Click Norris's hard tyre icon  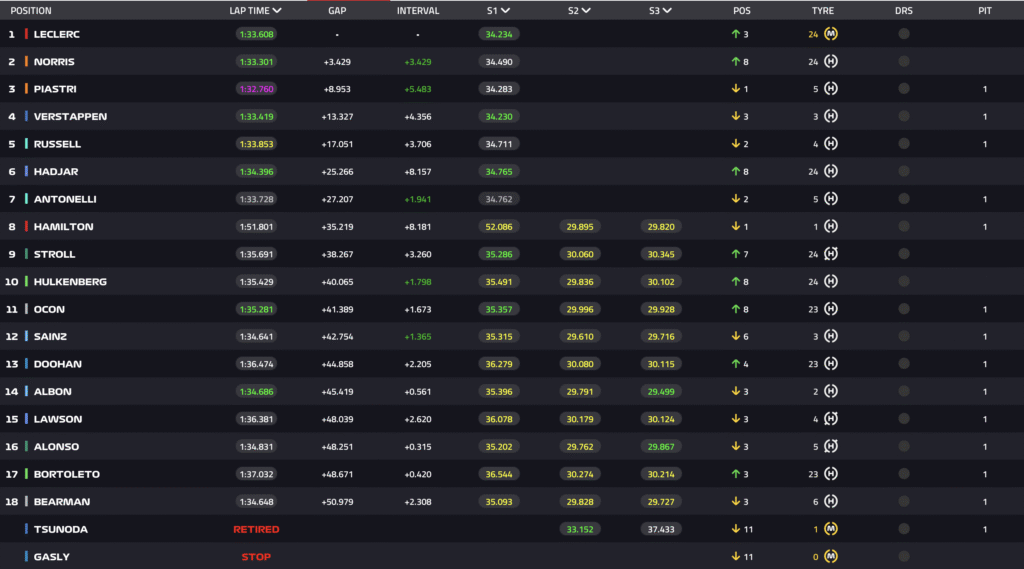point(831,61)
